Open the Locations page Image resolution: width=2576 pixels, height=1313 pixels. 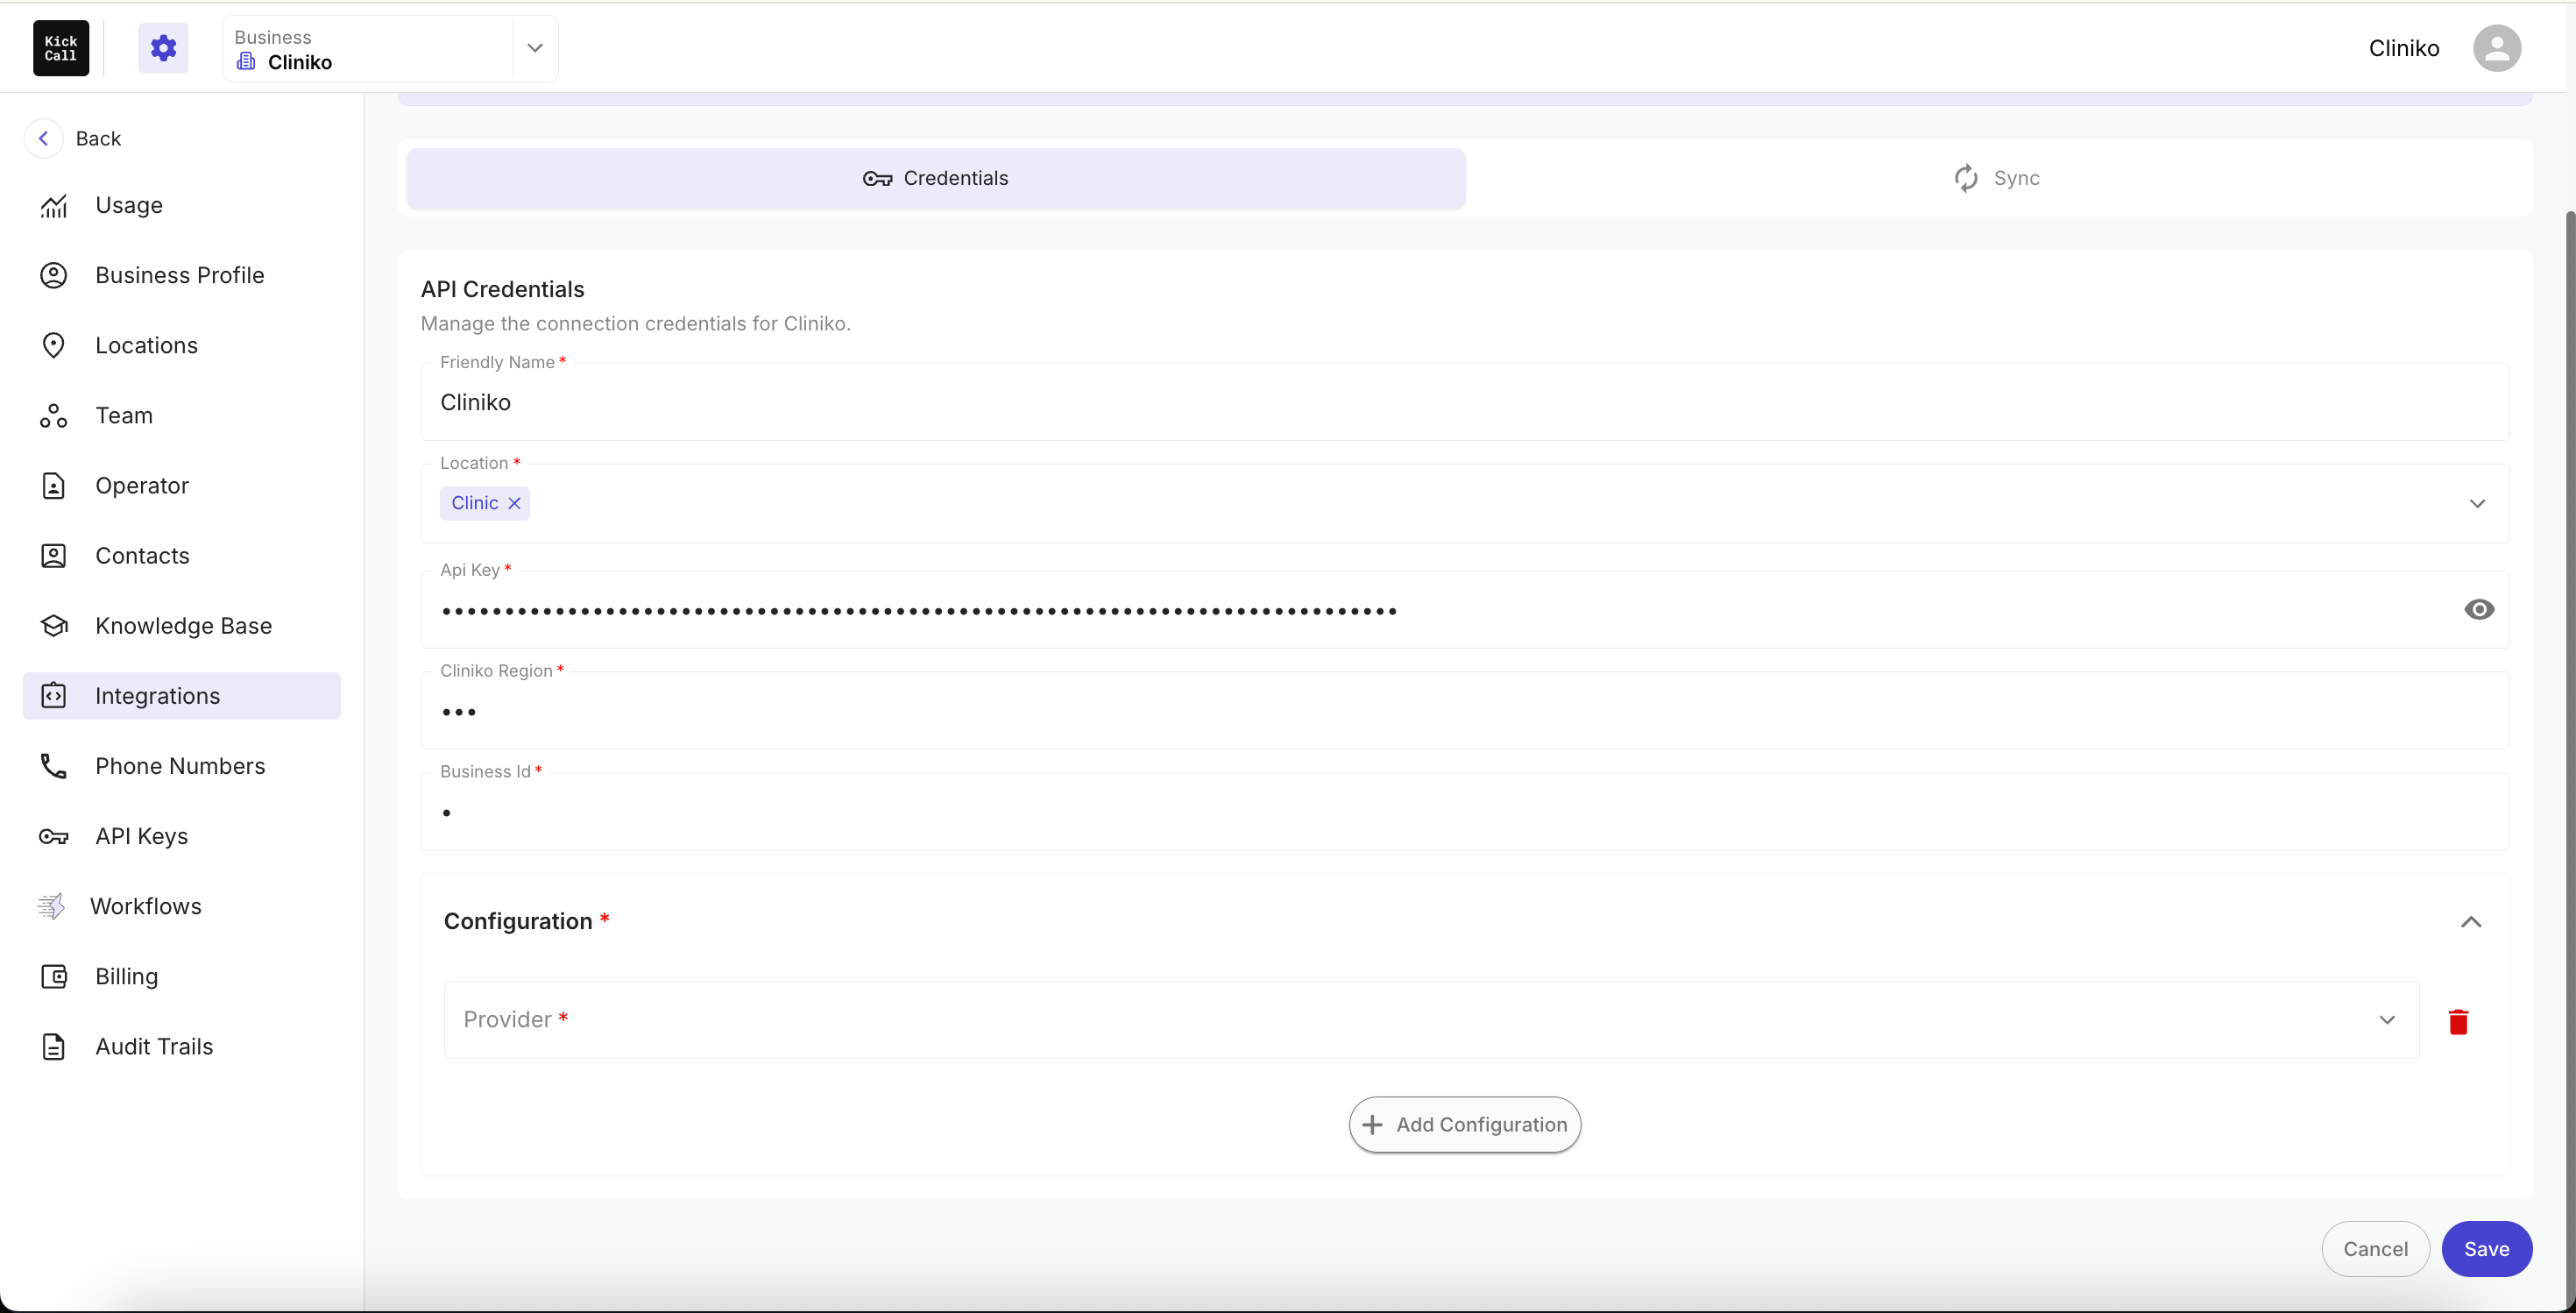(182, 345)
